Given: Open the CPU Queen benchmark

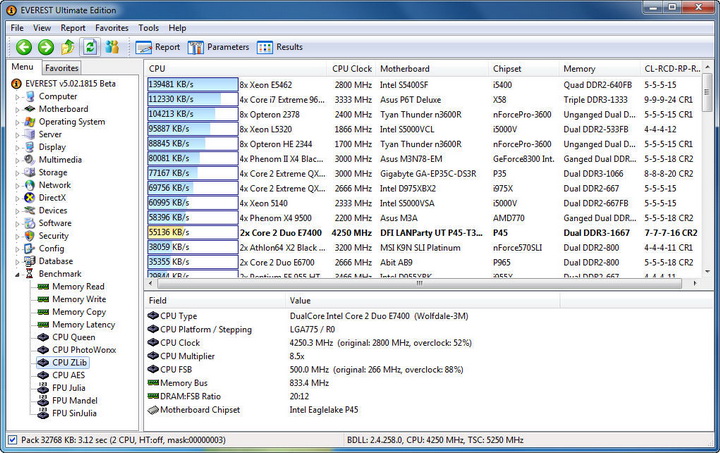Looking at the screenshot, I should [74, 337].
